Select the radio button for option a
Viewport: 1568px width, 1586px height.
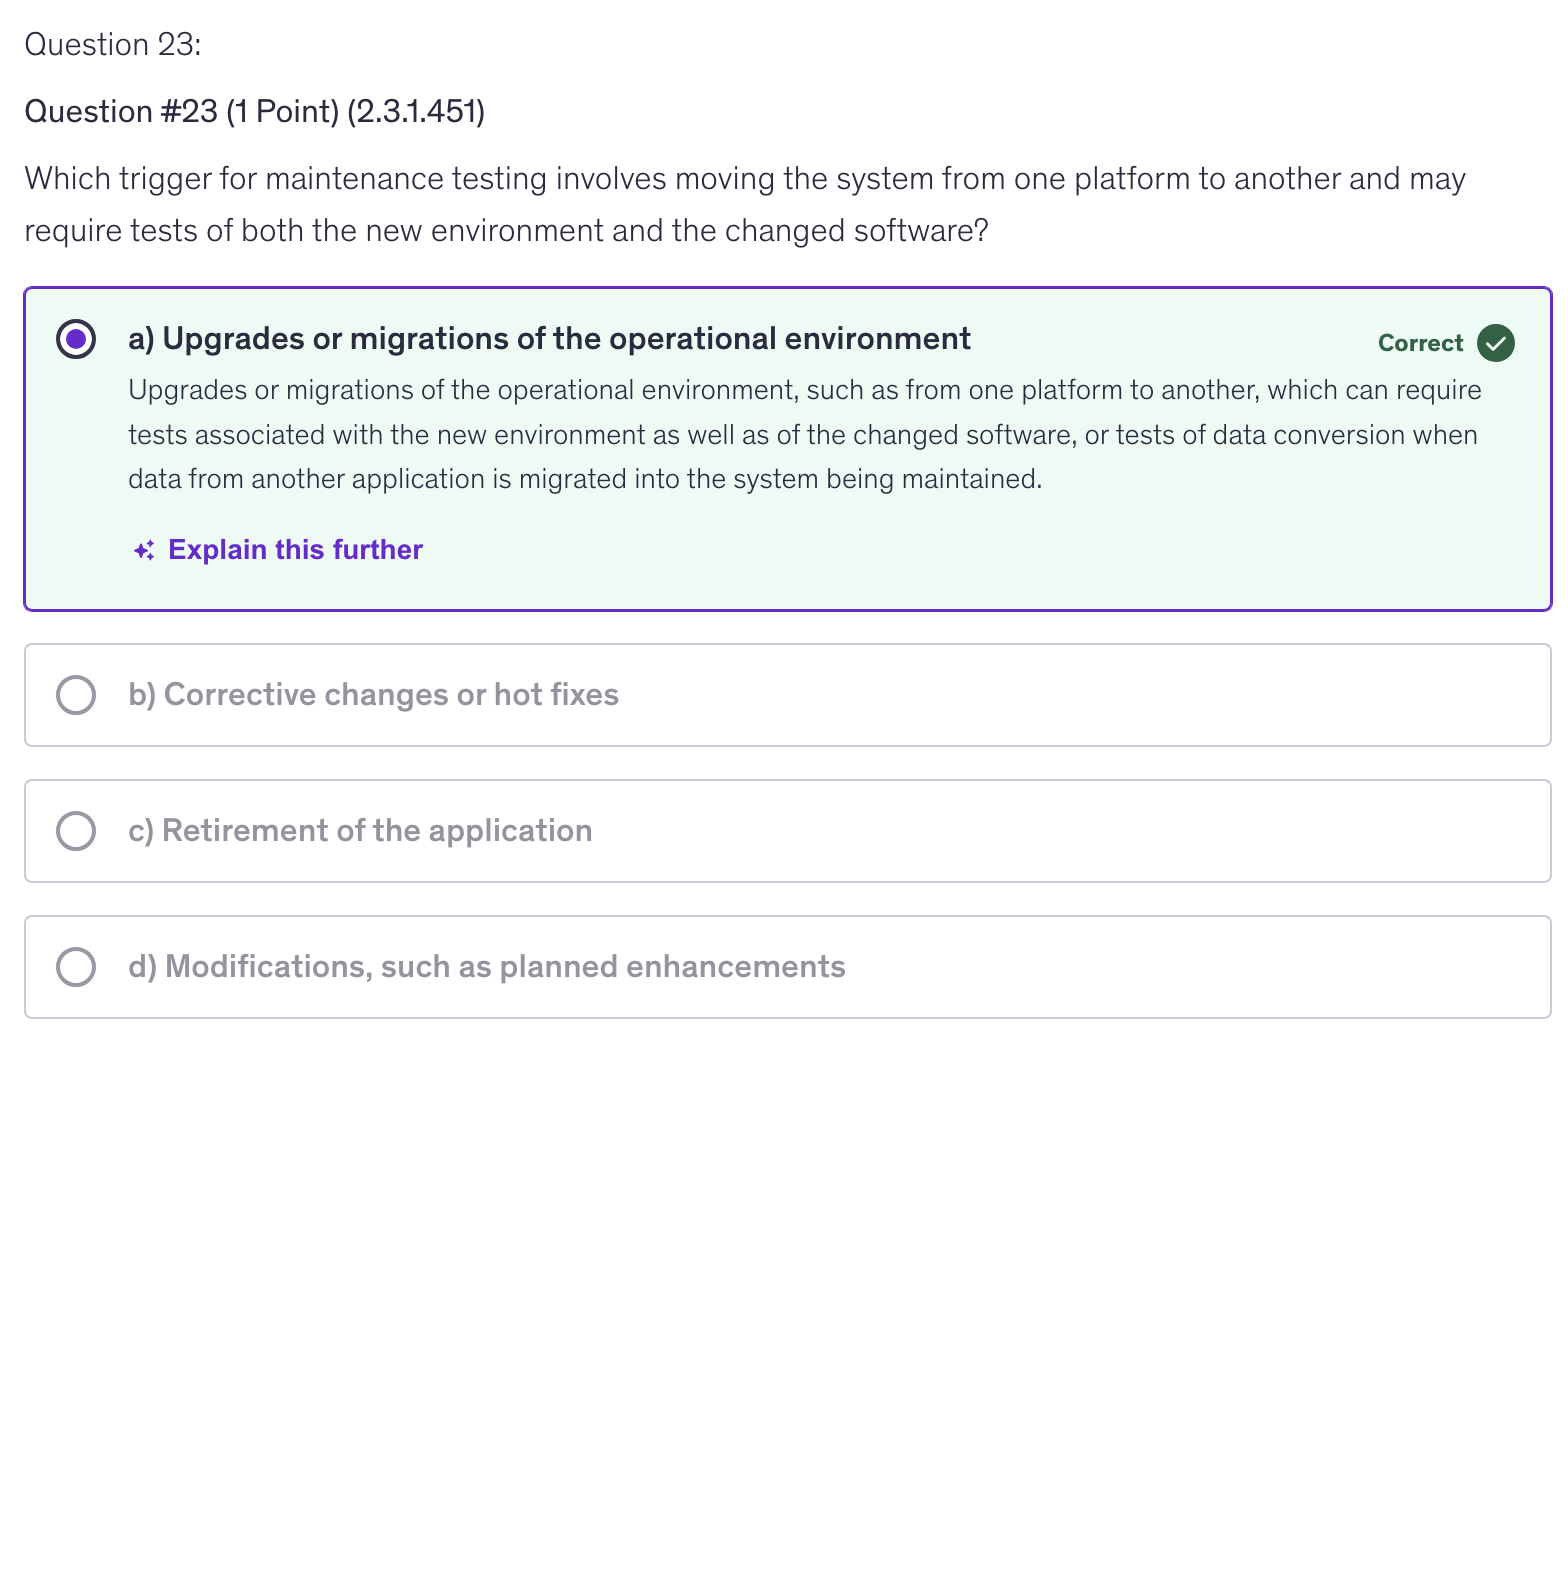pyautogui.click(x=76, y=339)
